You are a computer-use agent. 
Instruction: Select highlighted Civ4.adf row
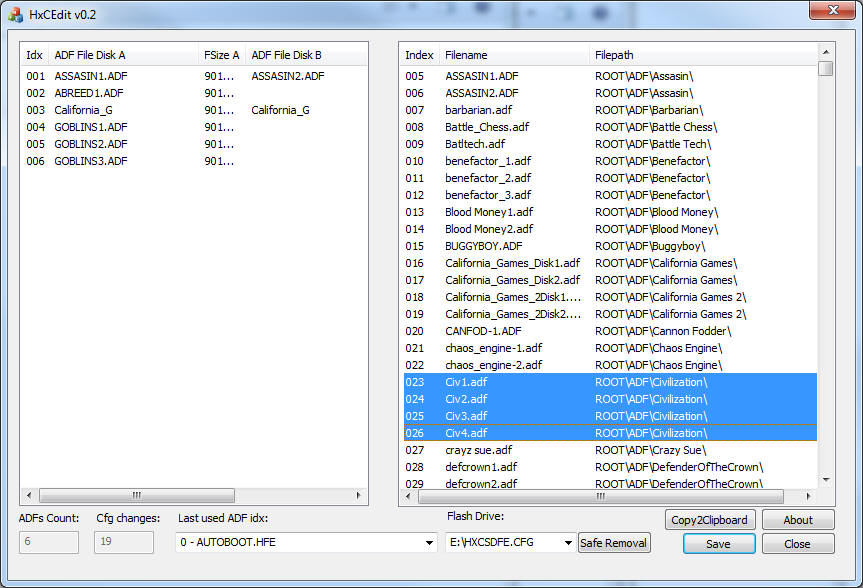(x=610, y=433)
